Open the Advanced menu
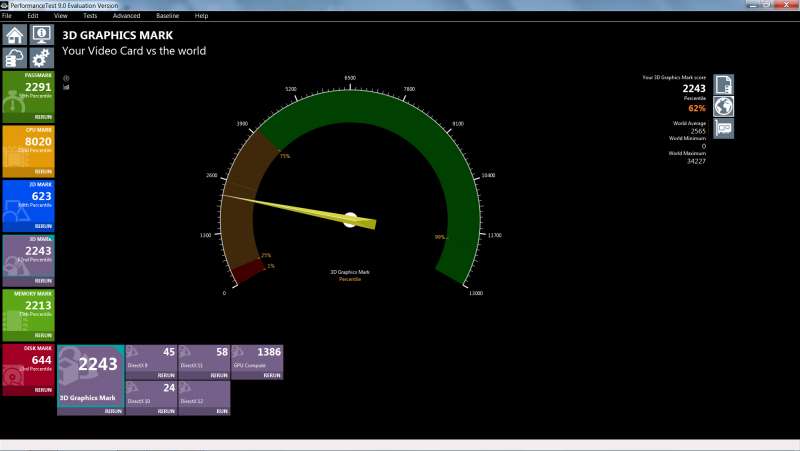This screenshot has width=800, height=451. click(x=126, y=16)
